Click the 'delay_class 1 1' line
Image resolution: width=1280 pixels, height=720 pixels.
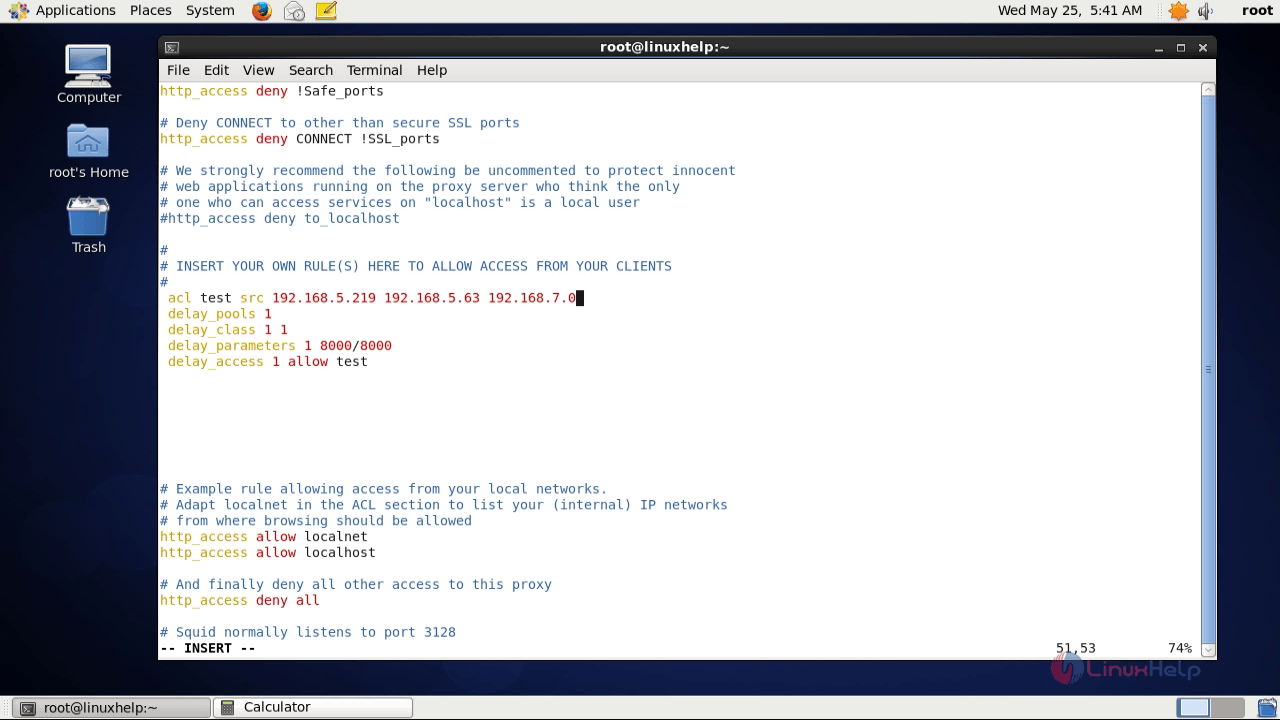227,330
